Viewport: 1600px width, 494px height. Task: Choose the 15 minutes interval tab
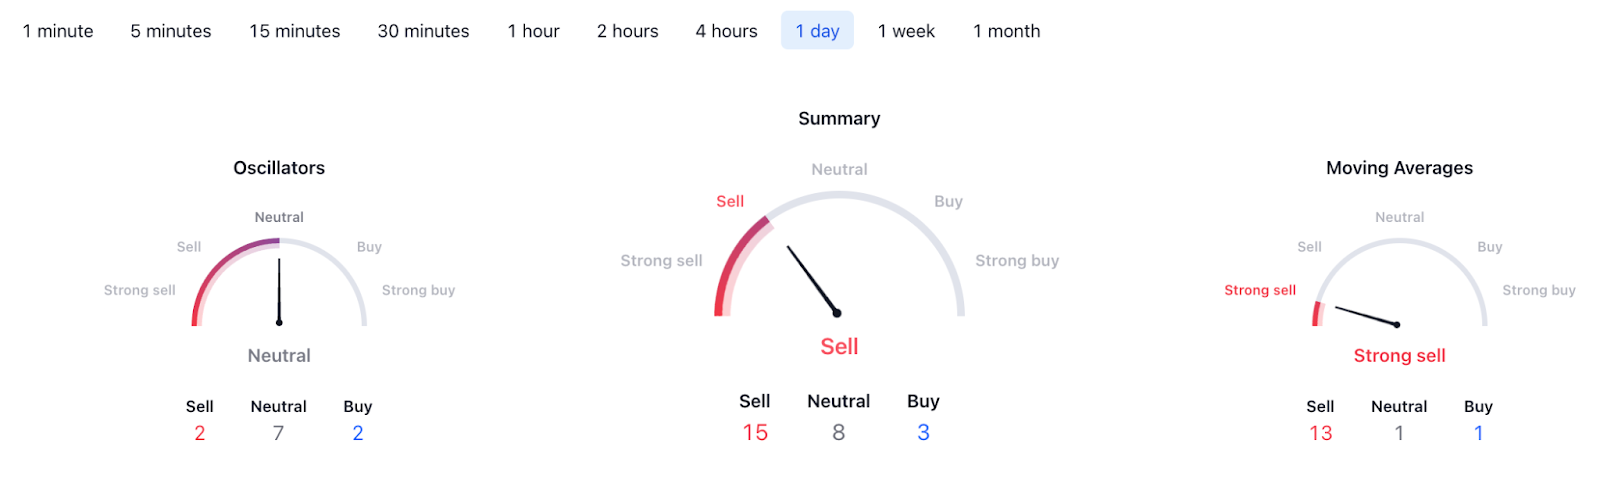(295, 31)
